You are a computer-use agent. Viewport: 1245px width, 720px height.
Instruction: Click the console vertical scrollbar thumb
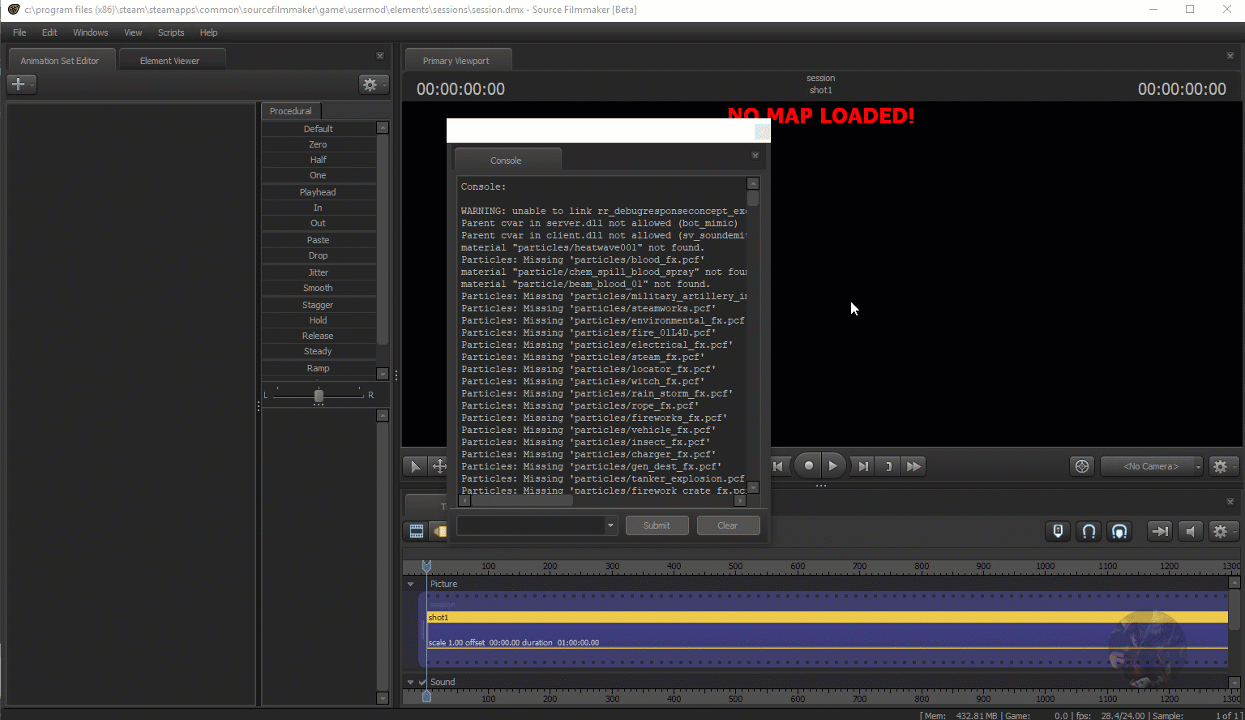[x=753, y=198]
